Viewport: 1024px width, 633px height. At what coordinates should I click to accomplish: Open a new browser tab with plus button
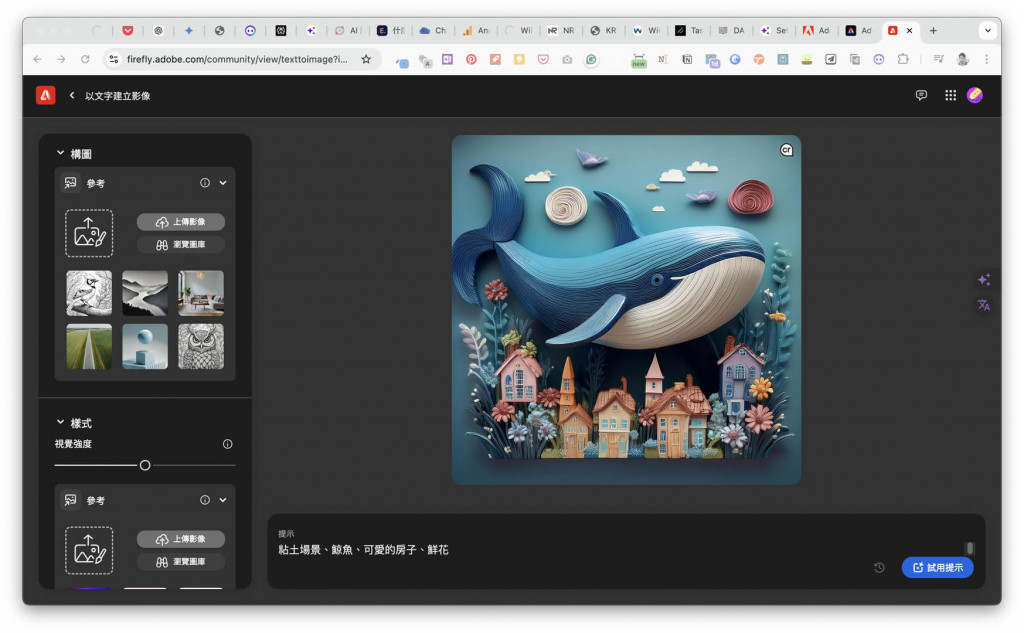pyautogui.click(x=933, y=31)
